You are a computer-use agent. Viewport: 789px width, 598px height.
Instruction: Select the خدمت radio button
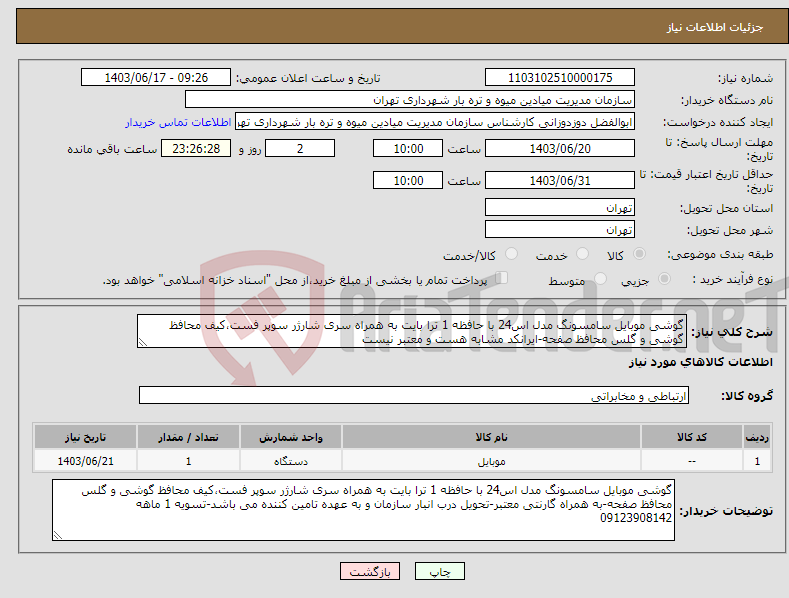582,254
